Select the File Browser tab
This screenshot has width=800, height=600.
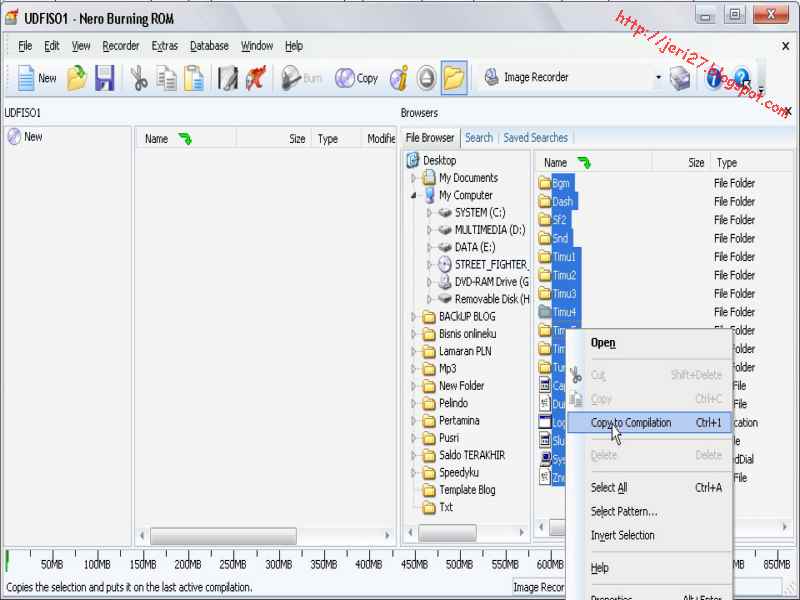pos(430,138)
